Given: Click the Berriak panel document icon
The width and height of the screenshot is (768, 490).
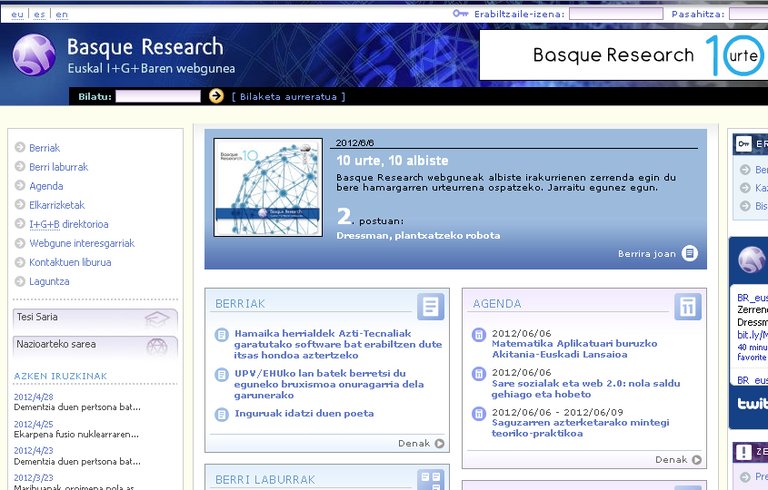Looking at the screenshot, I should 430,306.
